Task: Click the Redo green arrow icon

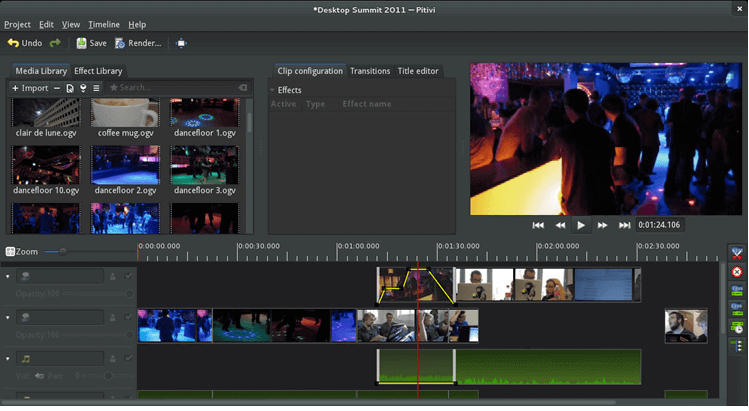Action: click(x=55, y=43)
